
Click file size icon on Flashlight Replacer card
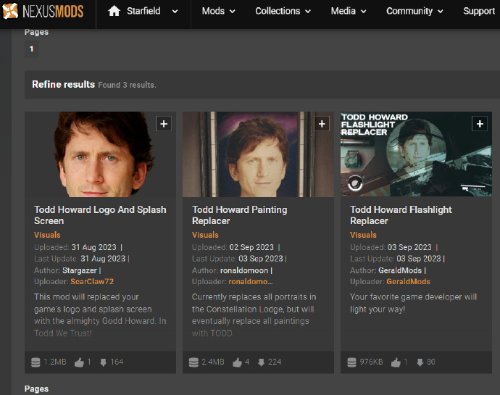coord(352,362)
